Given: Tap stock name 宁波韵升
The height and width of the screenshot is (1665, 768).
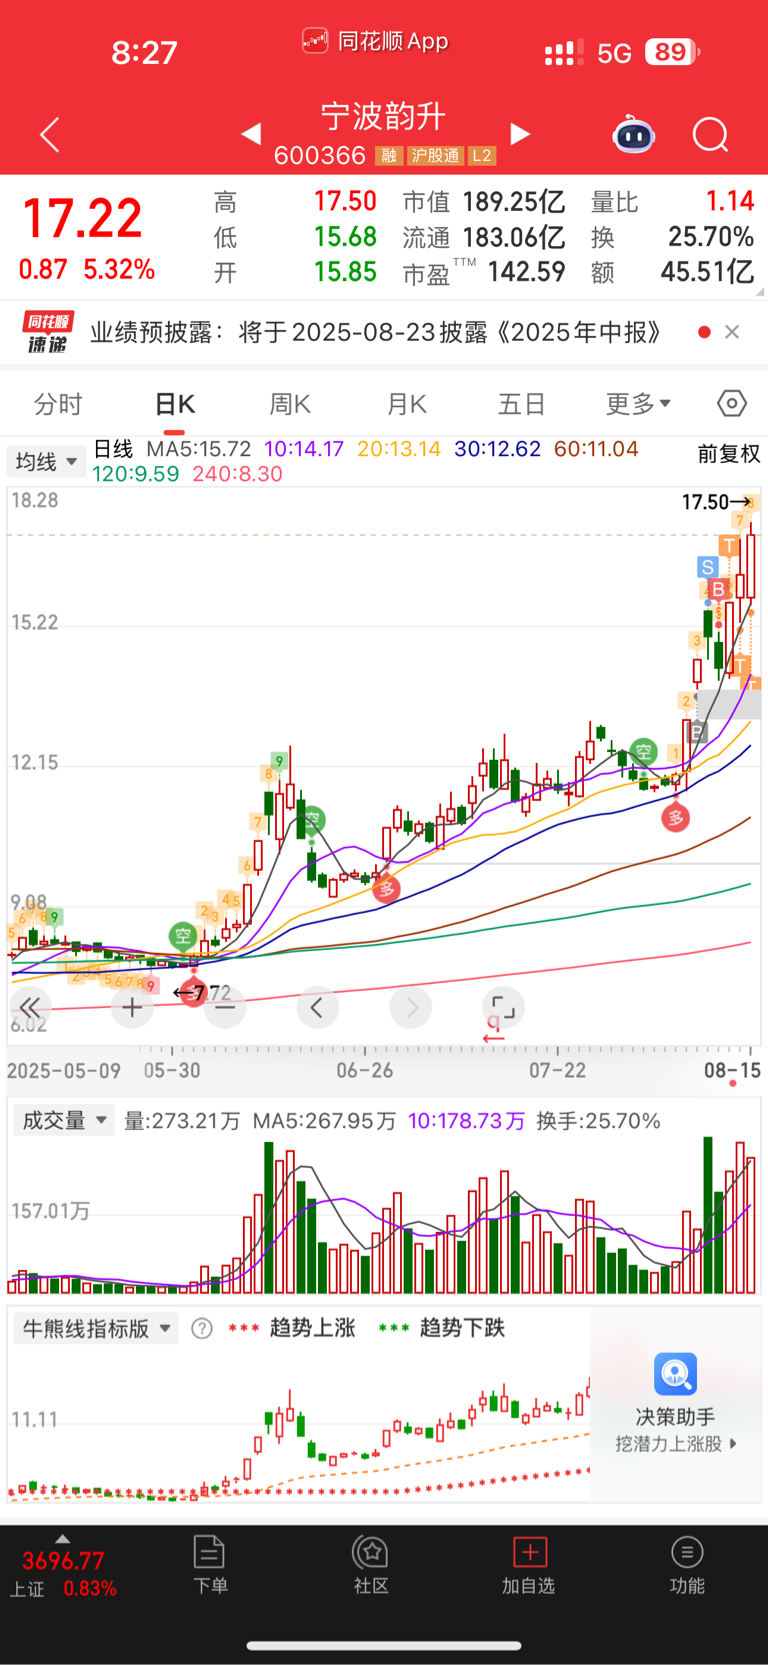Looking at the screenshot, I should 384,116.
